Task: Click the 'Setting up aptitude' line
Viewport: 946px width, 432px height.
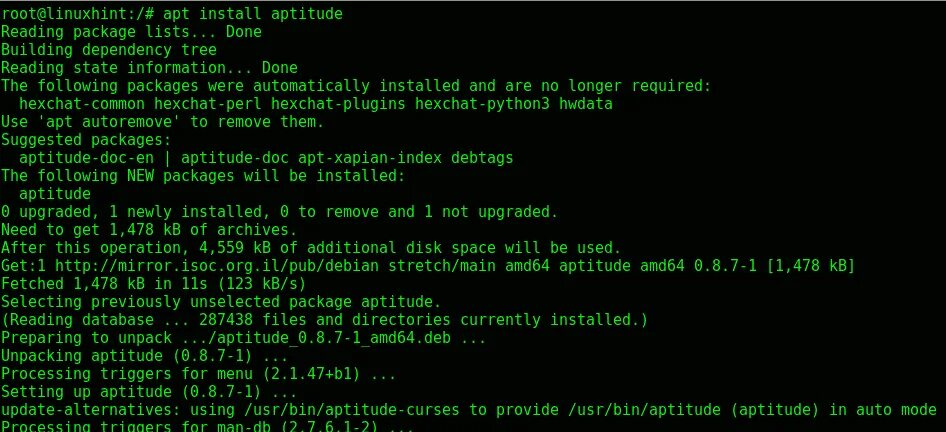Action: point(149,392)
